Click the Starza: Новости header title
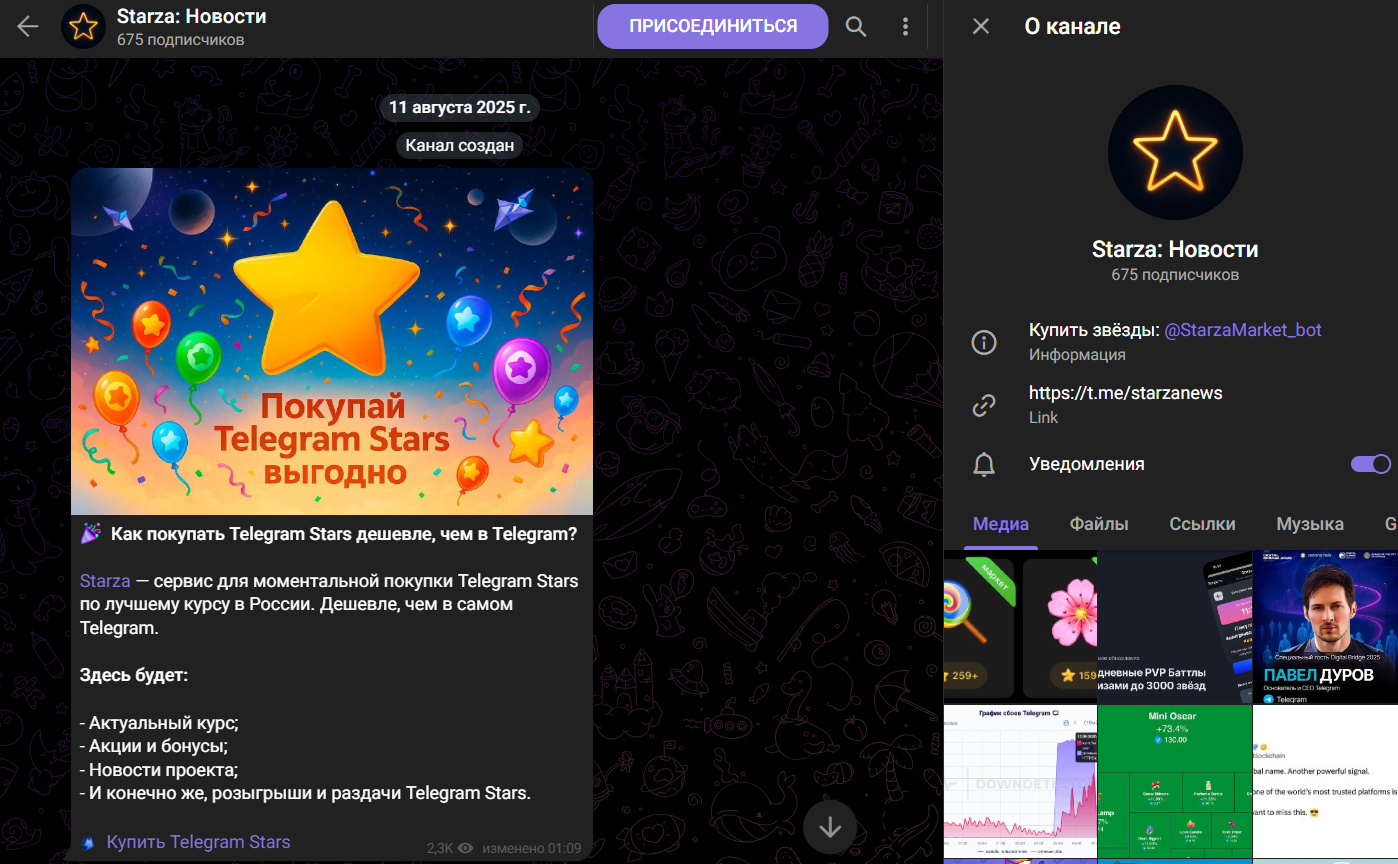This screenshot has width=1398, height=864. click(x=192, y=17)
